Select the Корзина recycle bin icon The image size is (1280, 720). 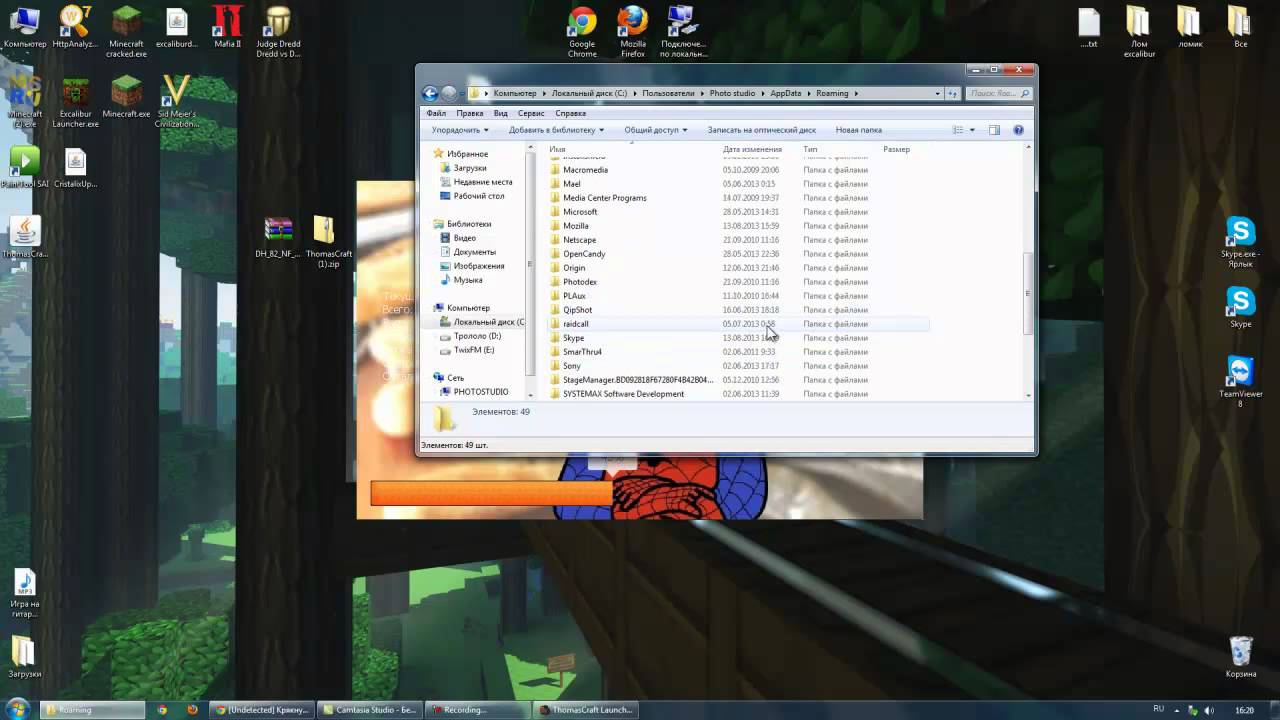(x=1240, y=657)
